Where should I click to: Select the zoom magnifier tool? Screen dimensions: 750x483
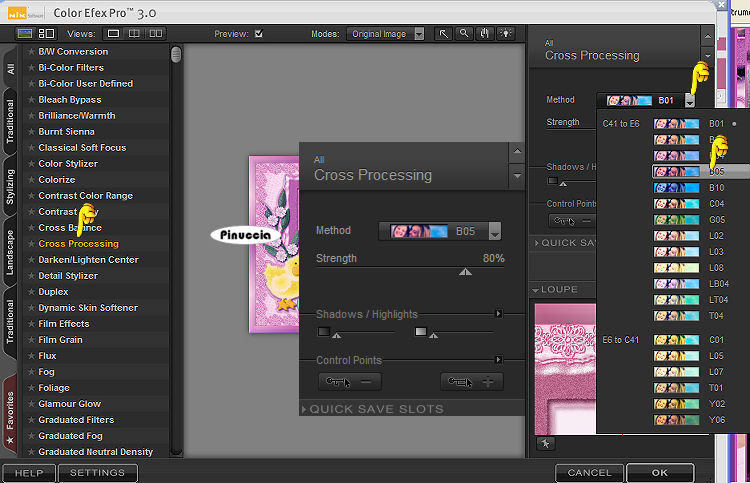(464, 34)
